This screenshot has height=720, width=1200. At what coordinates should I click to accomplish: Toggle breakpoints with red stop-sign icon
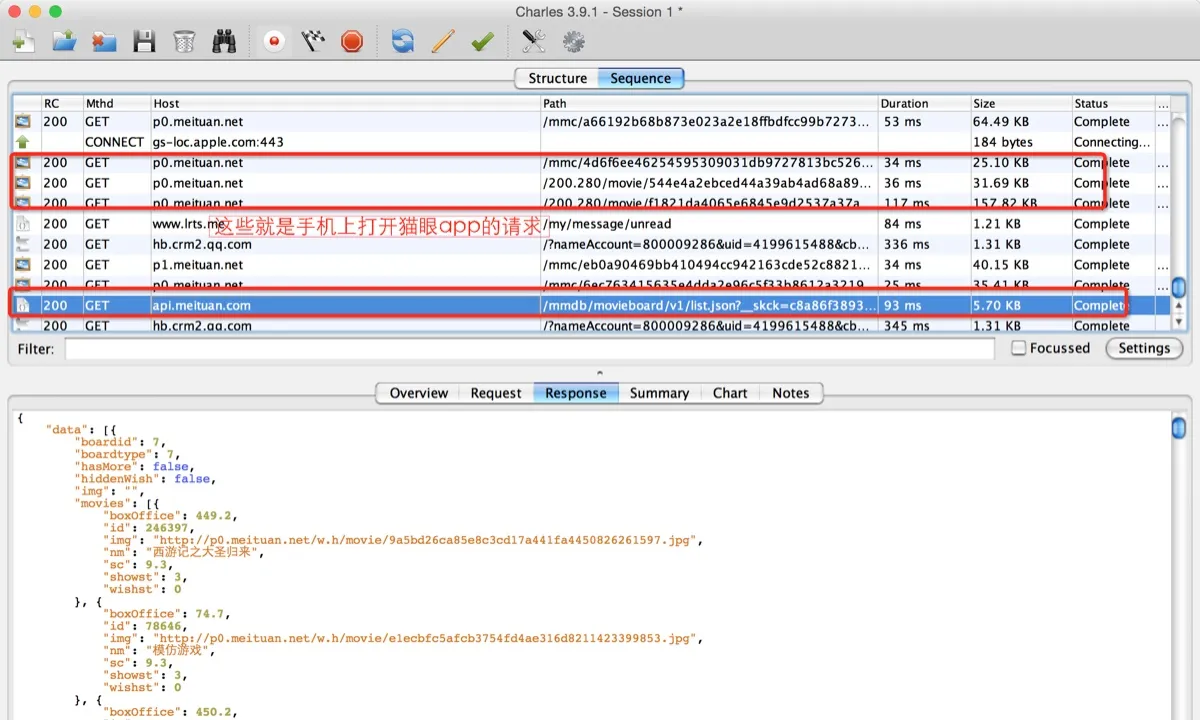pyautogui.click(x=352, y=41)
